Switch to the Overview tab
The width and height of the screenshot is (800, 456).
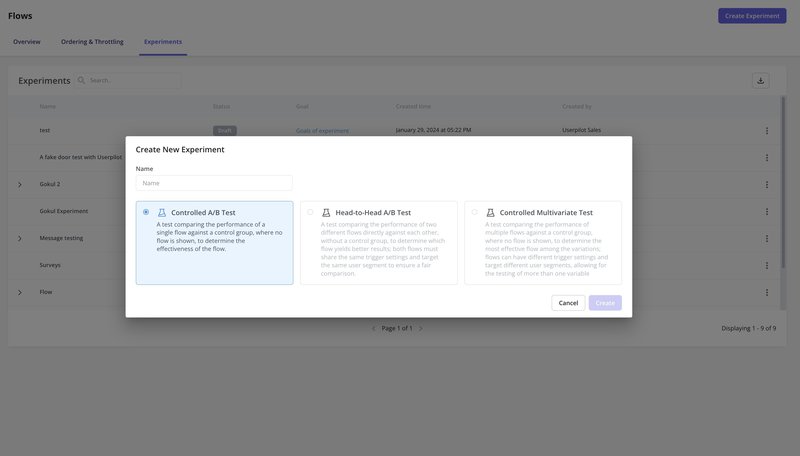(x=27, y=42)
